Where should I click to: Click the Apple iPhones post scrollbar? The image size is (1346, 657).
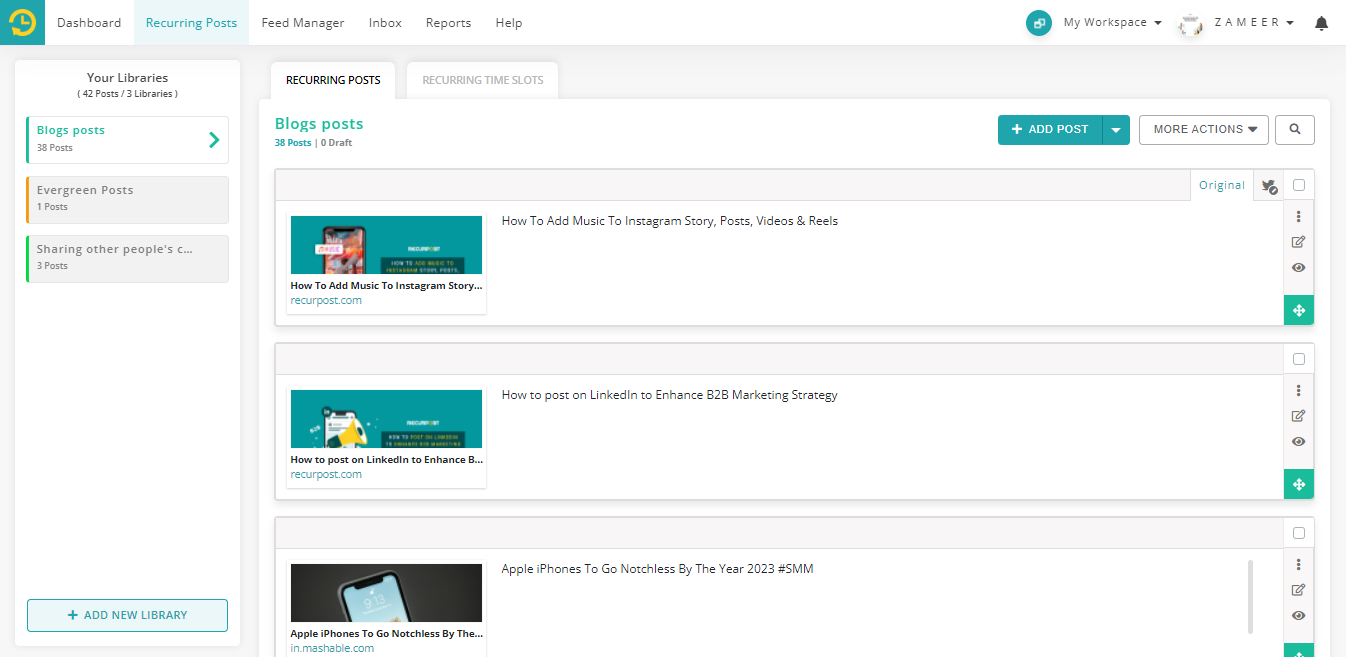click(1250, 597)
